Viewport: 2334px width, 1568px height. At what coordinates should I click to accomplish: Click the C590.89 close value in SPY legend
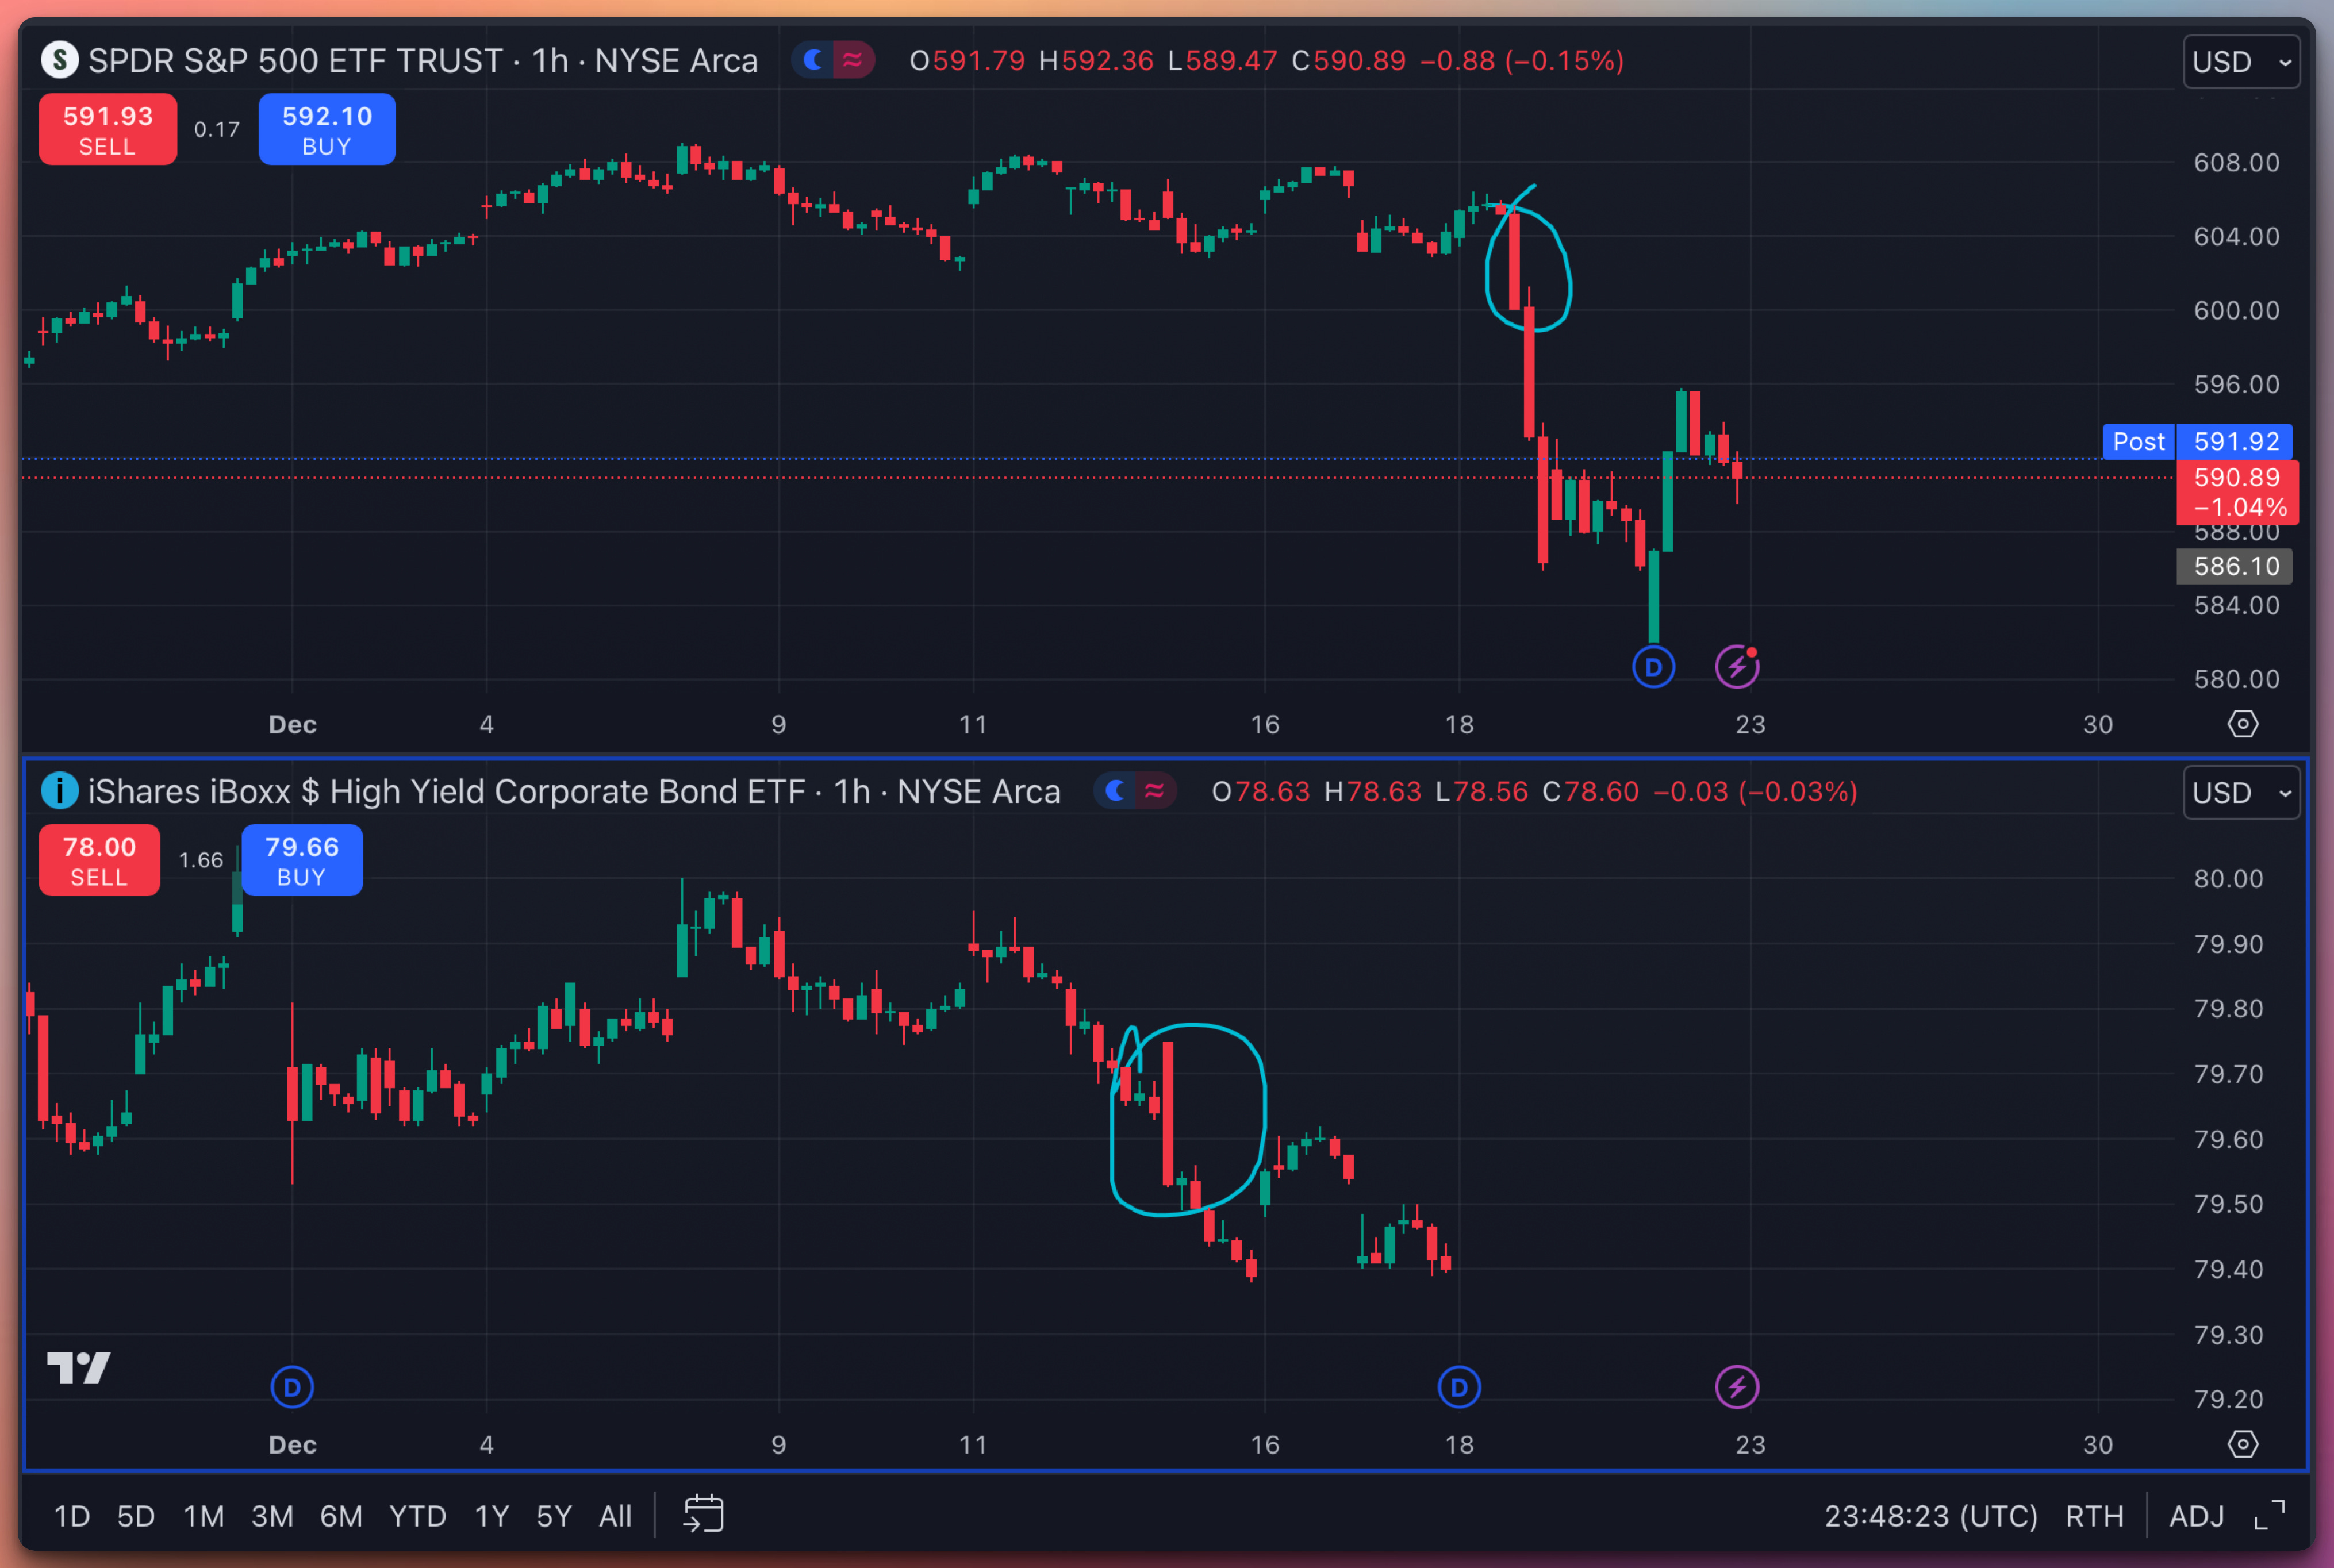pyautogui.click(x=1348, y=61)
